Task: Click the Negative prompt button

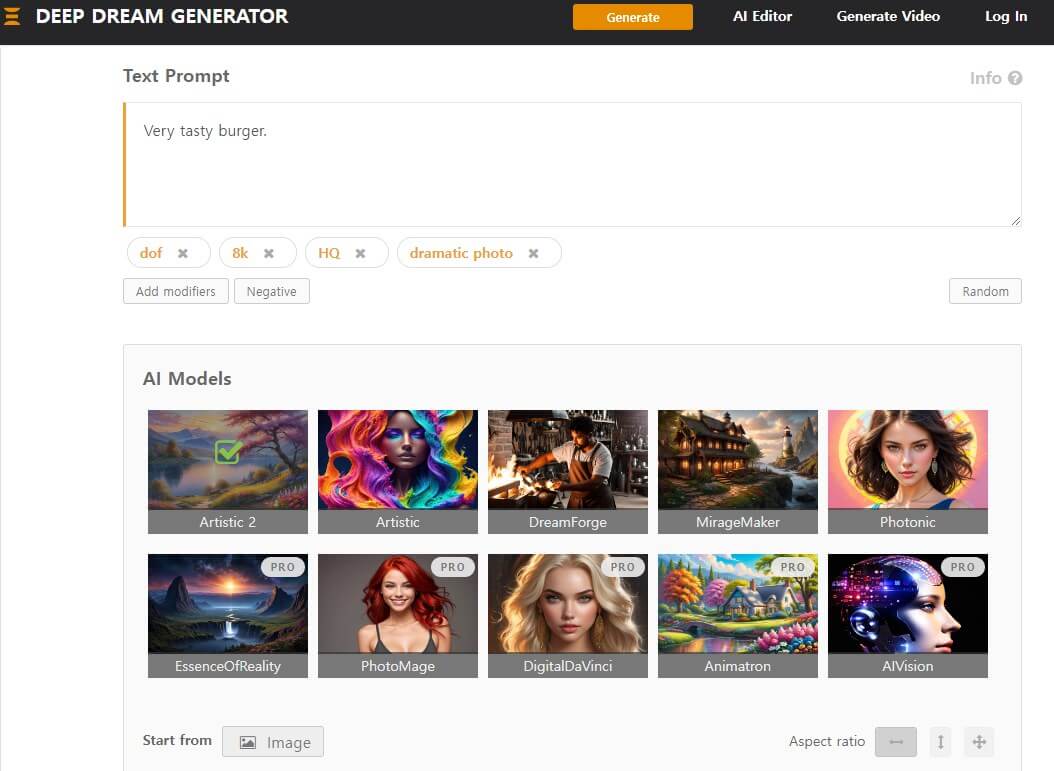Action: [272, 291]
